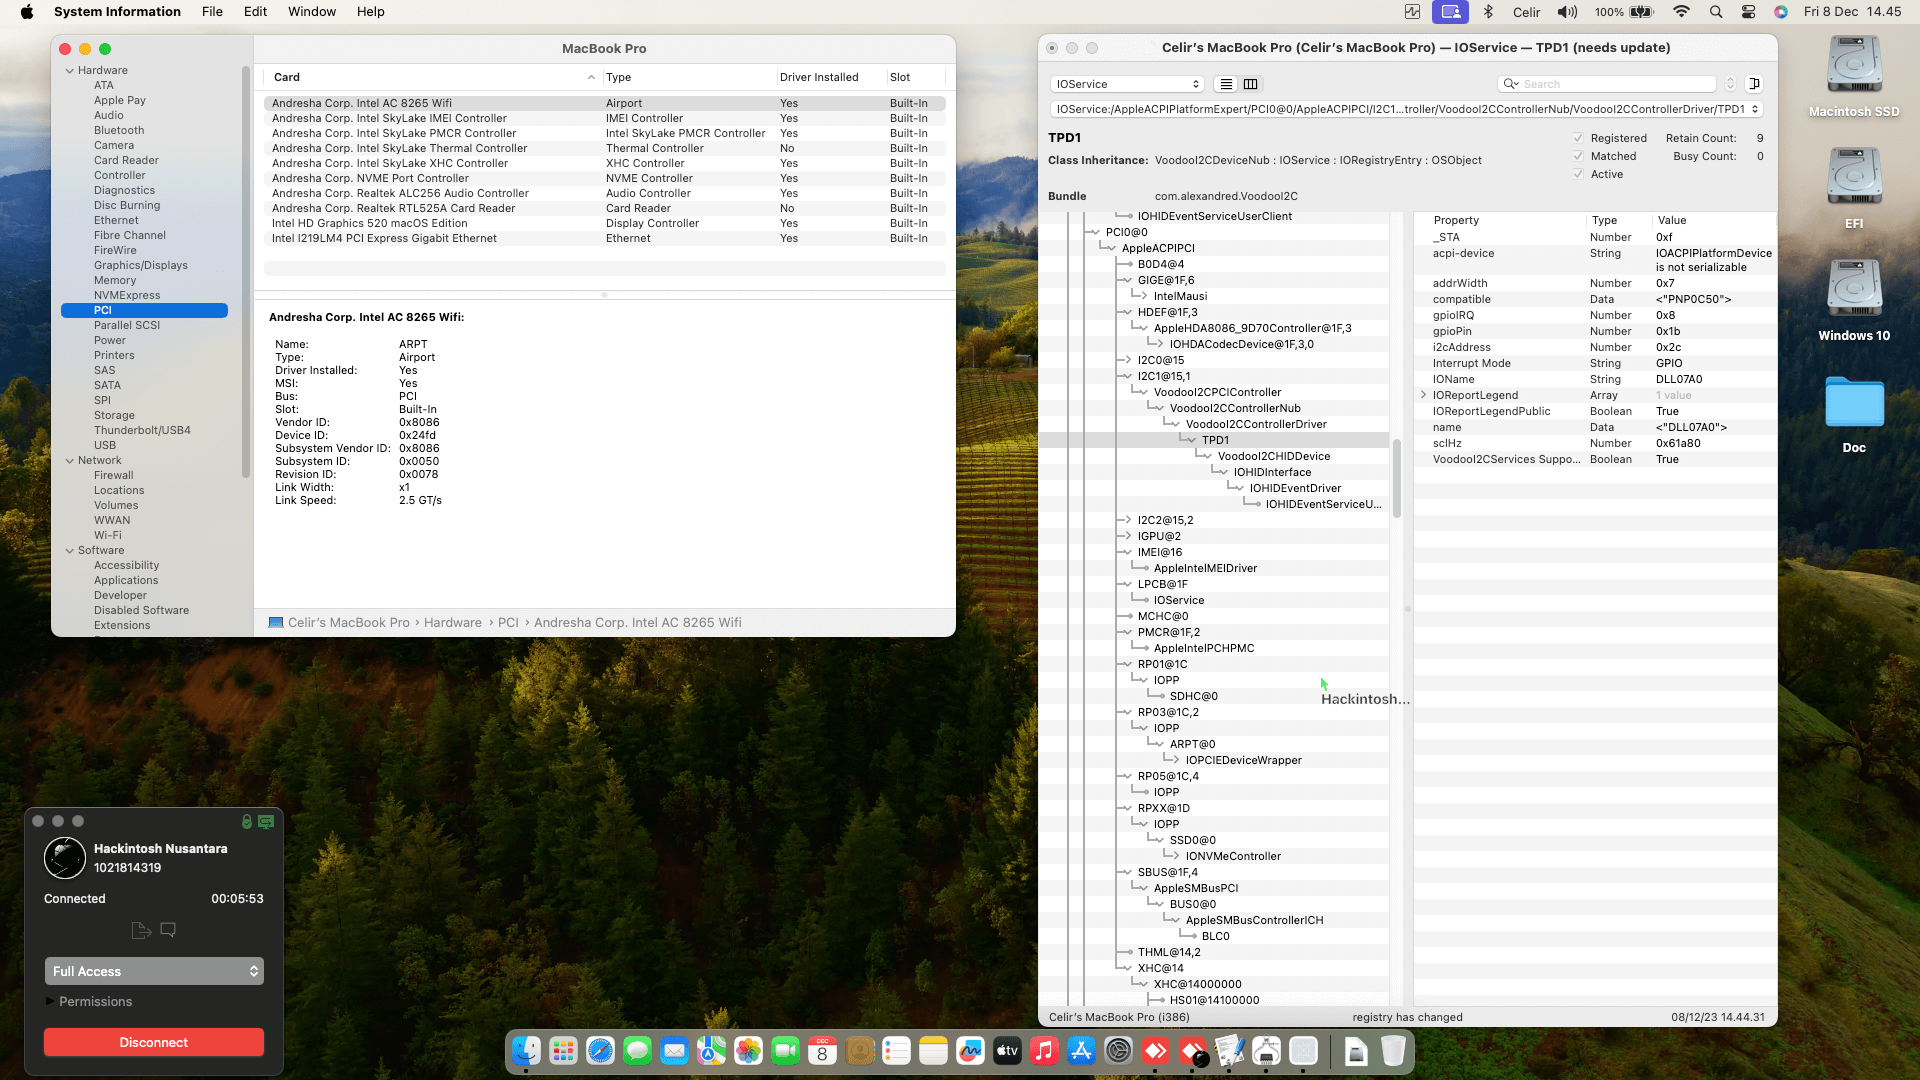Open the chat icon in AnyDesk panel
The height and width of the screenshot is (1080, 1920).
click(x=168, y=930)
